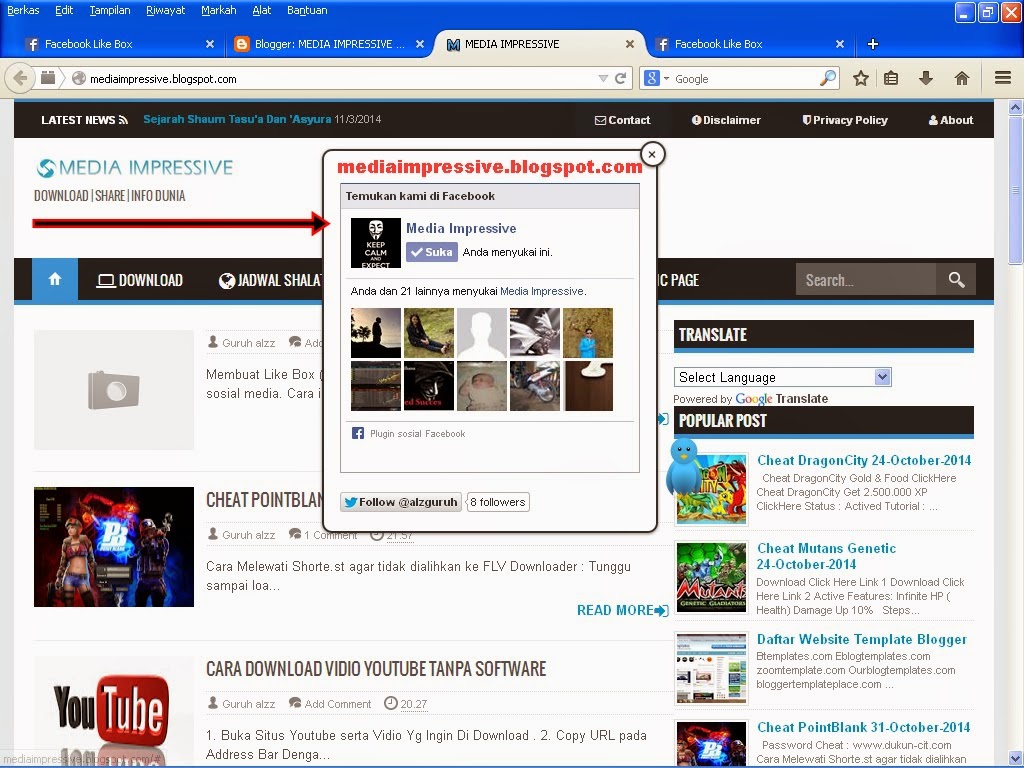Click the silhouette follower photo in like box

click(376, 333)
